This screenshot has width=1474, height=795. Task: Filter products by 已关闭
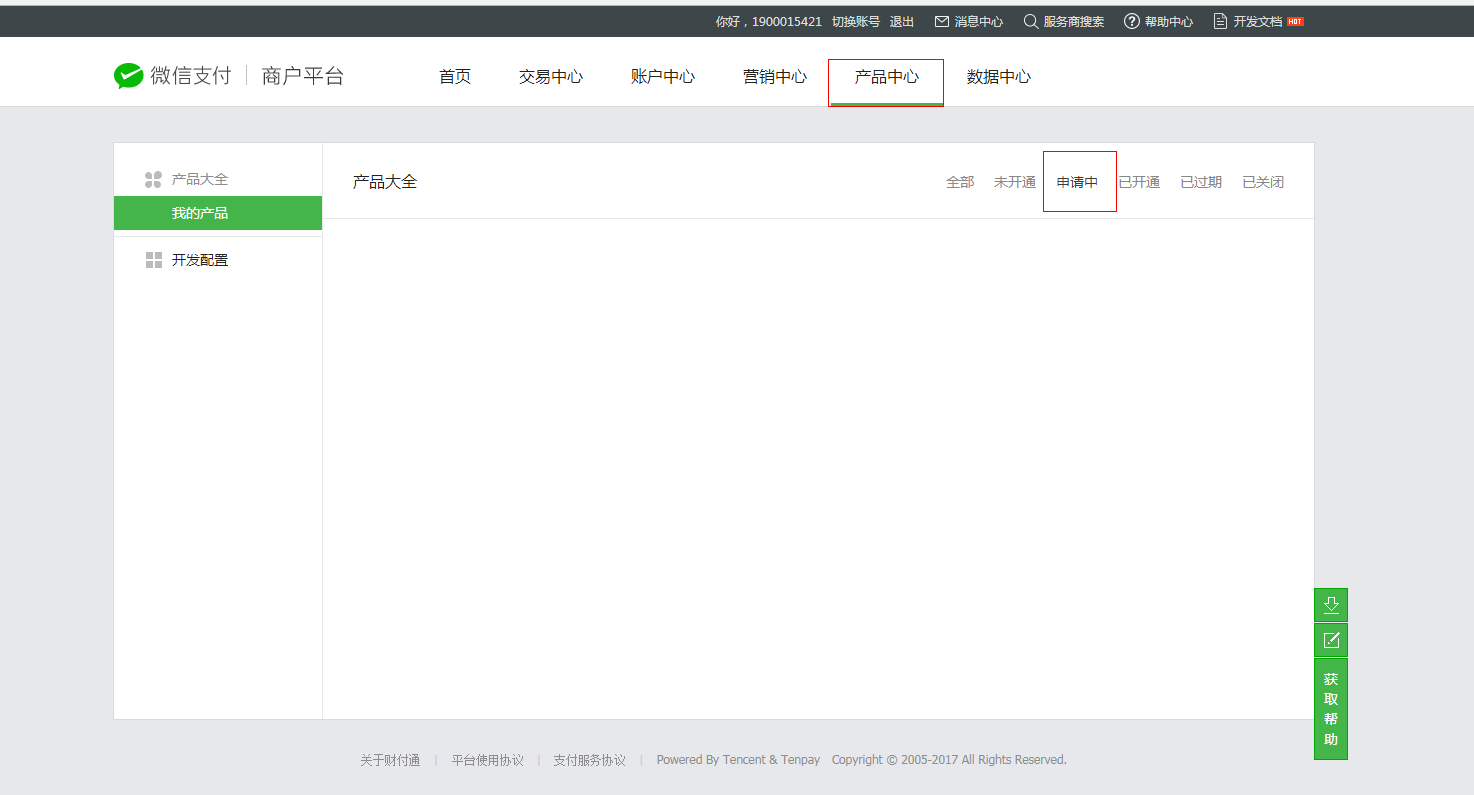pyautogui.click(x=1263, y=182)
